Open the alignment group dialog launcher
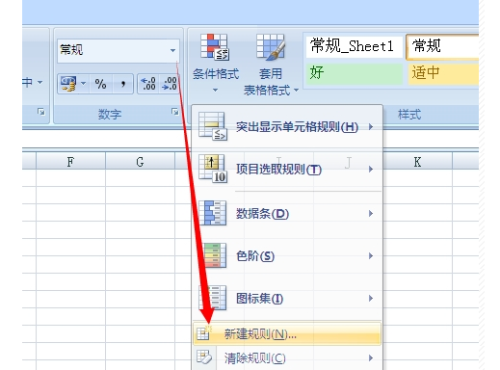Viewport: 500px width, 370px height. point(41,112)
